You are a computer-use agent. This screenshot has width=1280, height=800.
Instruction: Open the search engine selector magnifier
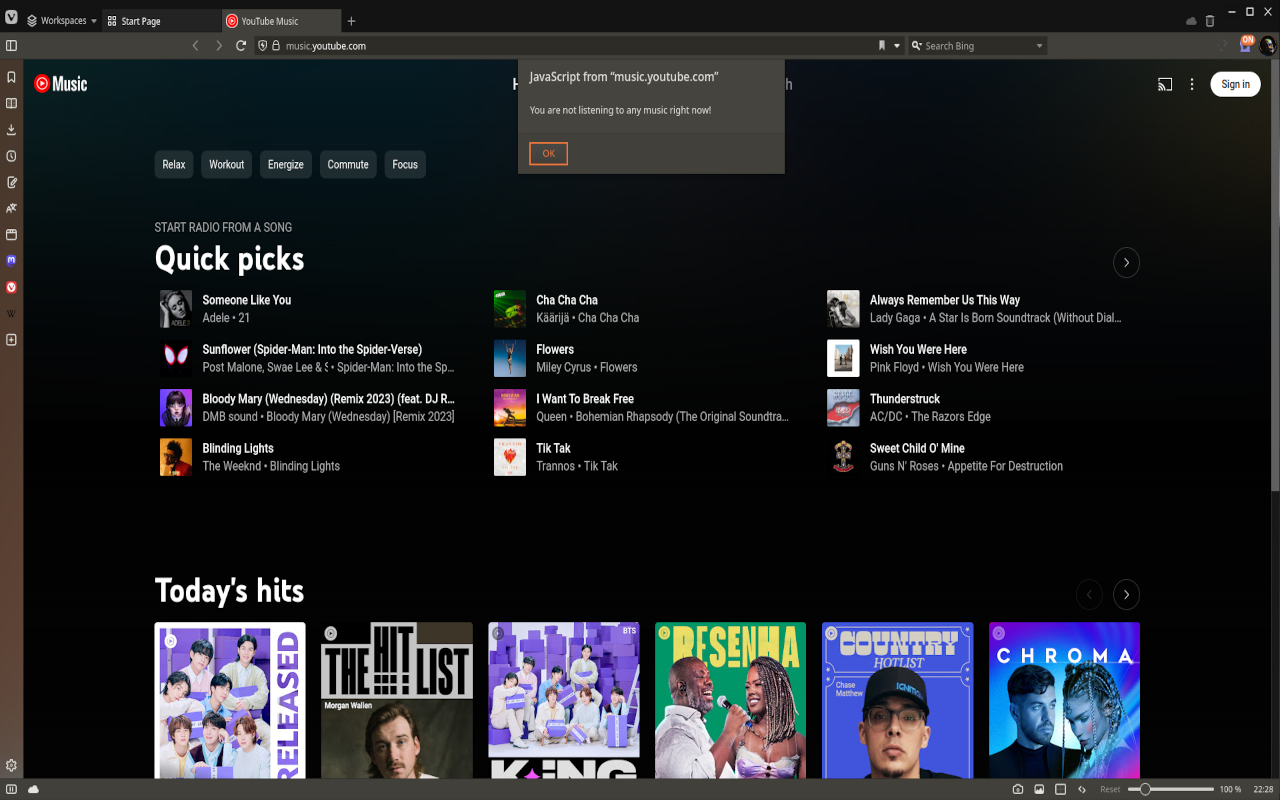(x=916, y=46)
